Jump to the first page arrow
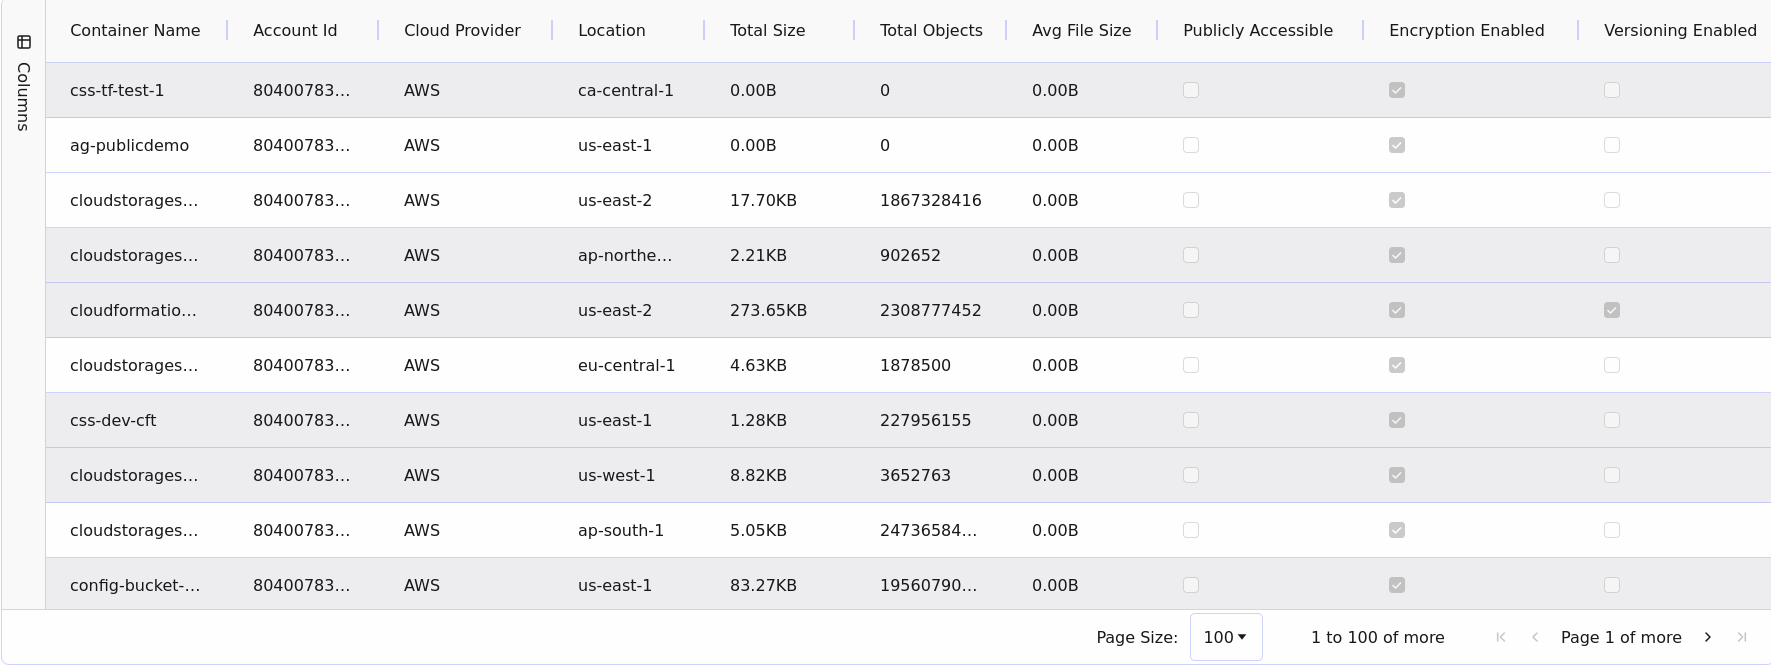 click(x=1501, y=637)
